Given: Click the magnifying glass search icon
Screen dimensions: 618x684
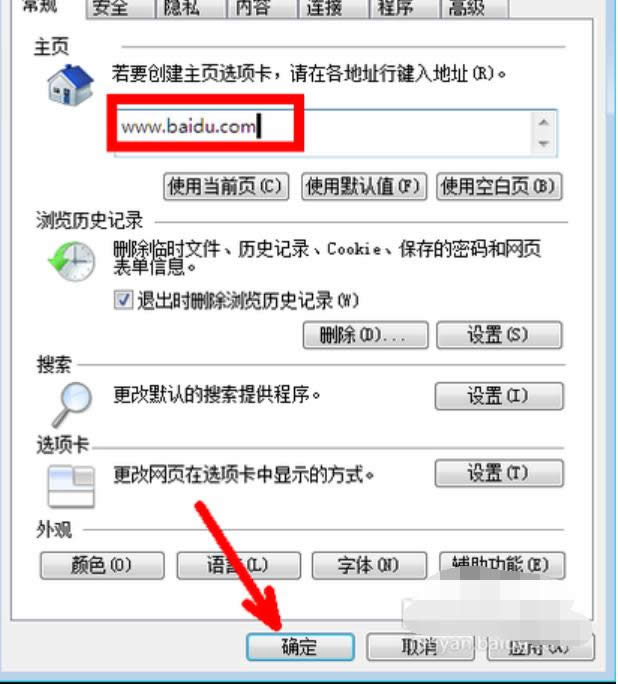Looking at the screenshot, I should [72, 404].
